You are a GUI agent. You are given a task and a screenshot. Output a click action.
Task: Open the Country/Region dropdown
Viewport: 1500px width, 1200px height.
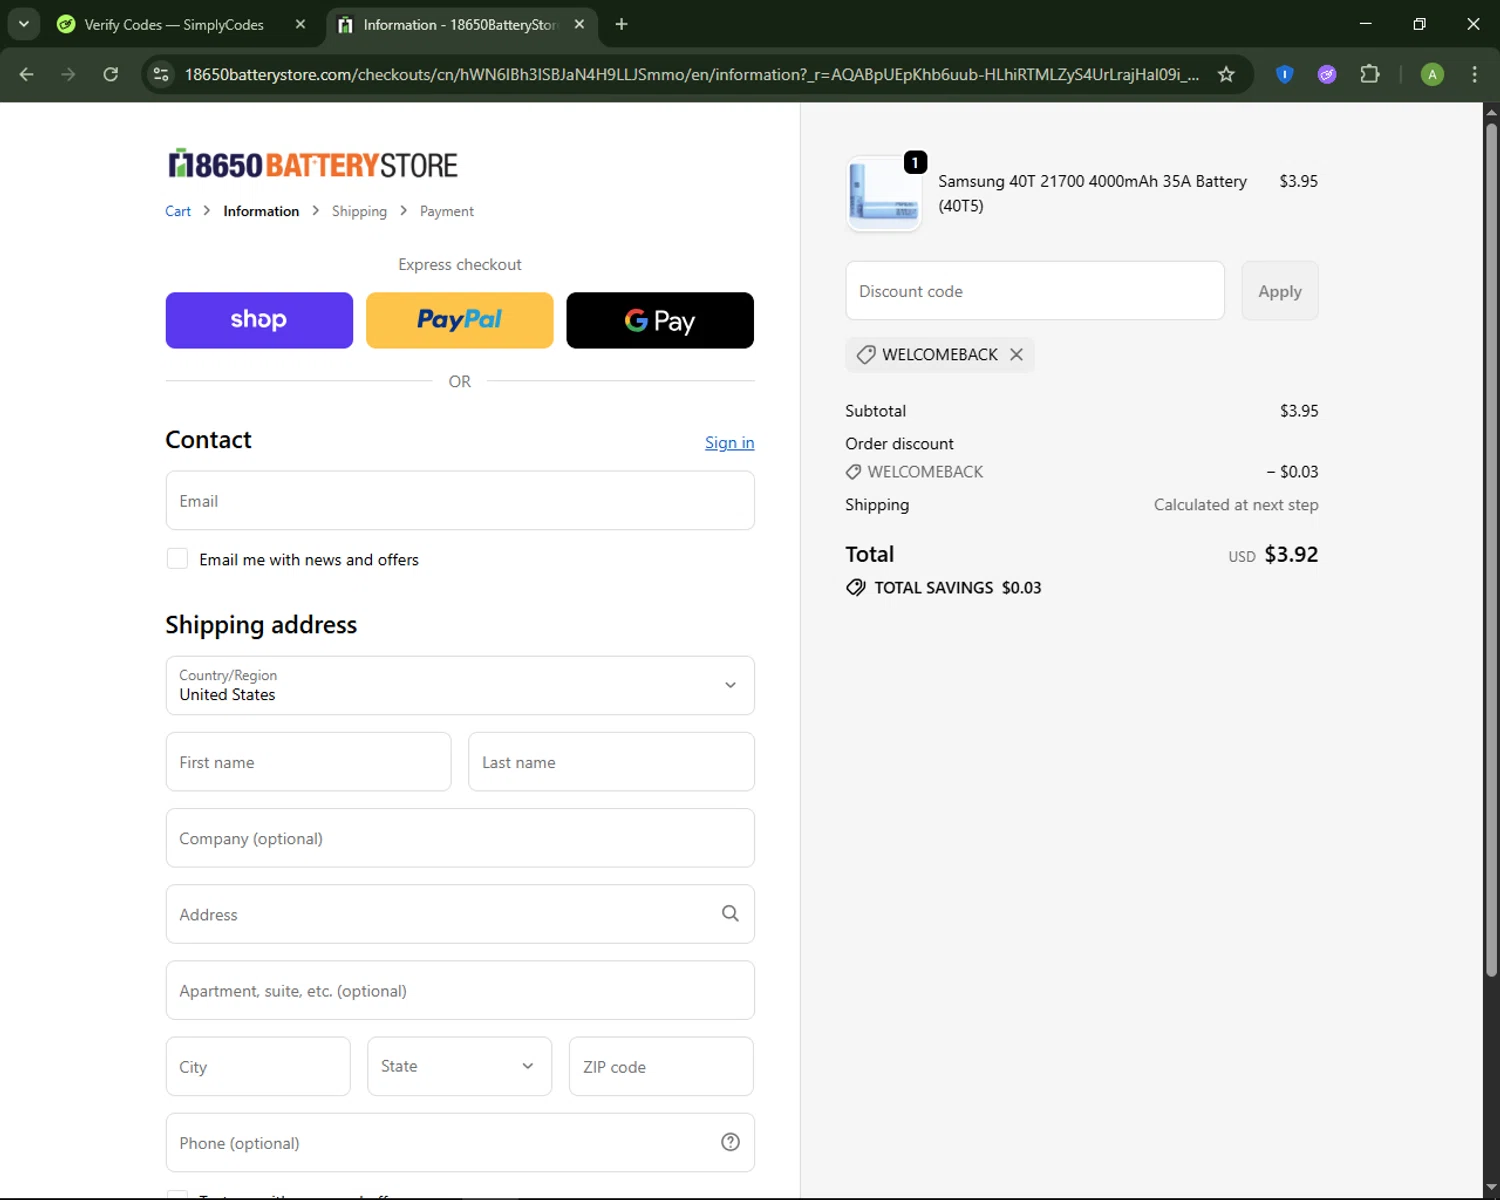pos(460,685)
